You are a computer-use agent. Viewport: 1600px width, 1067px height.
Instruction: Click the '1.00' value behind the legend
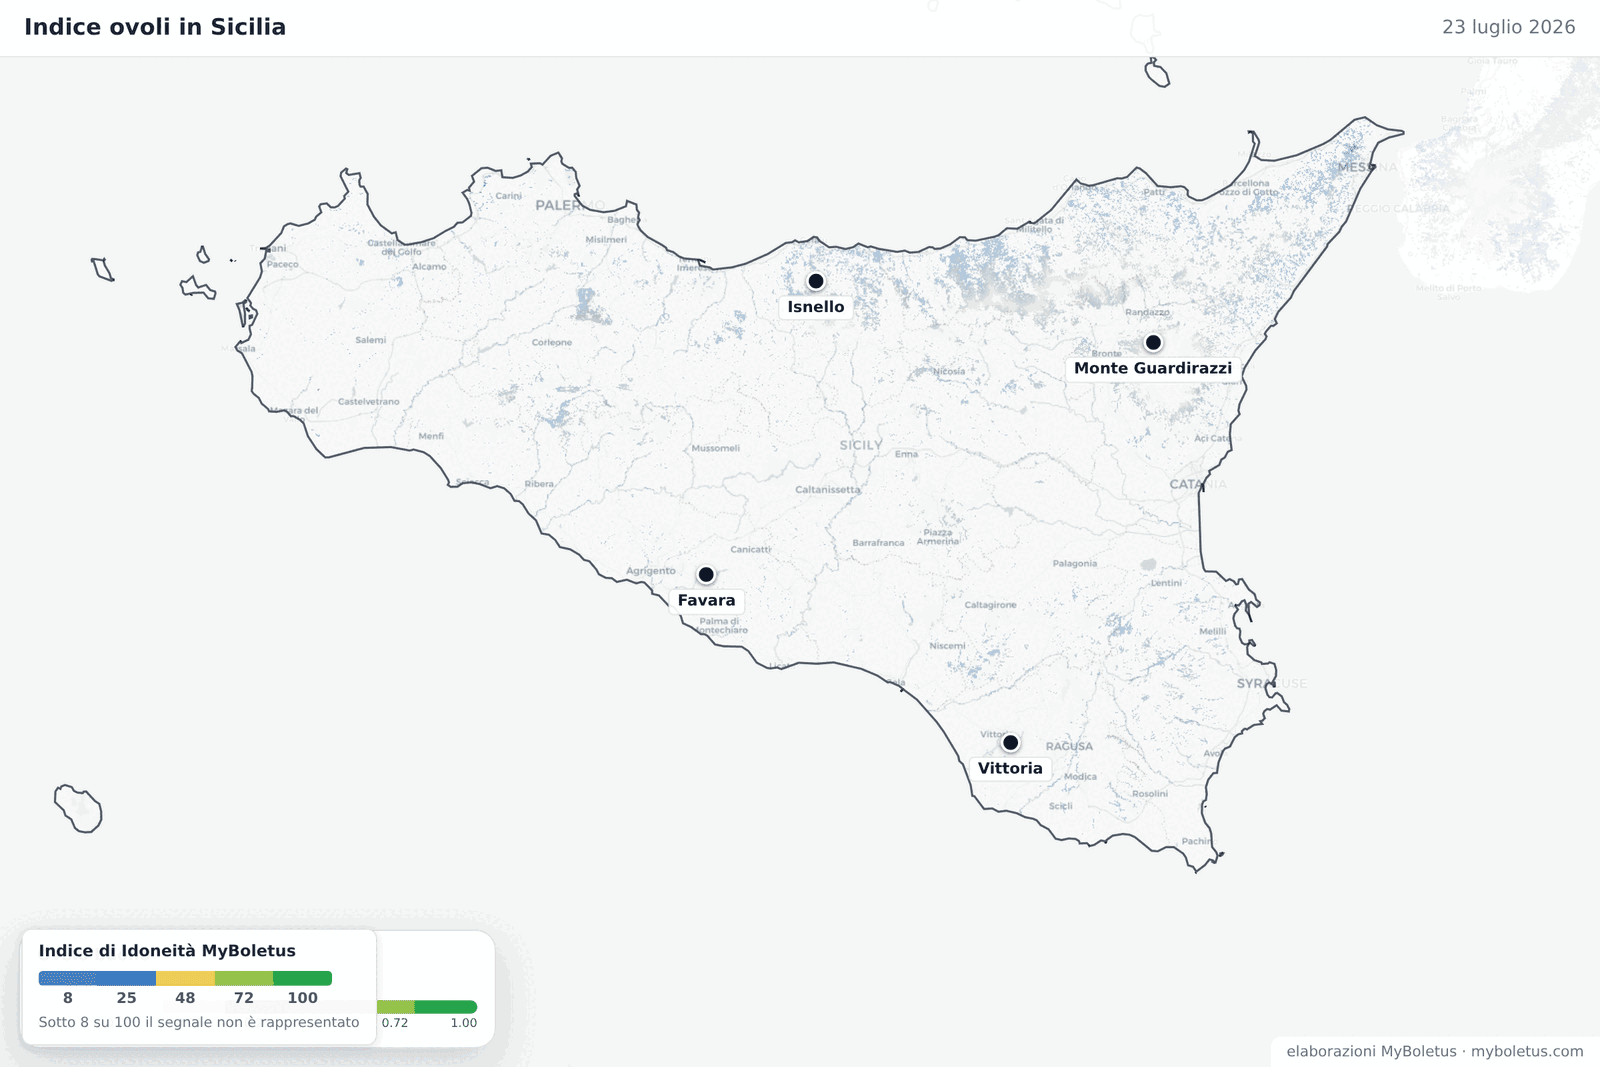(463, 1023)
